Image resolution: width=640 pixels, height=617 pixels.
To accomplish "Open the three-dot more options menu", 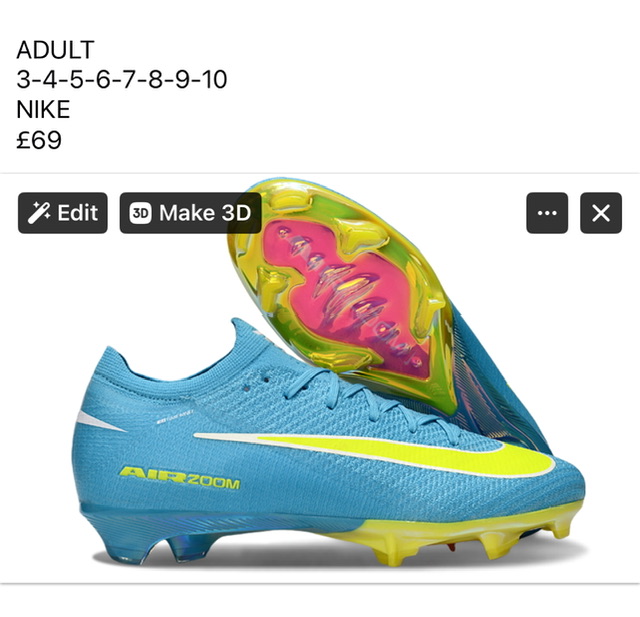I will 547,213.
